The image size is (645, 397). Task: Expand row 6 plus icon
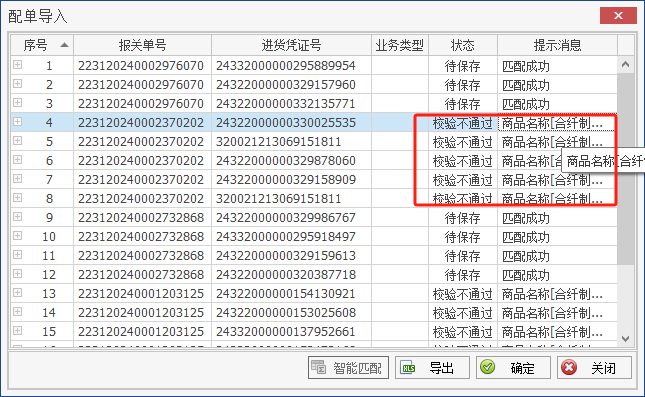coord(17,160)
